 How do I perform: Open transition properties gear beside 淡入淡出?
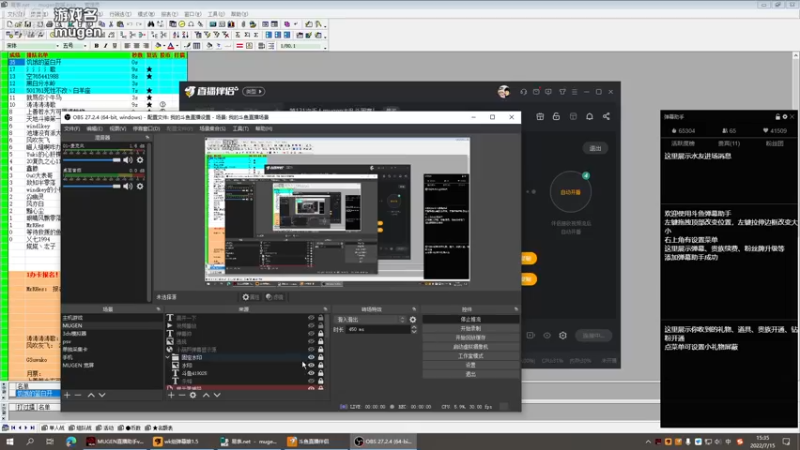tap(413, 319)
